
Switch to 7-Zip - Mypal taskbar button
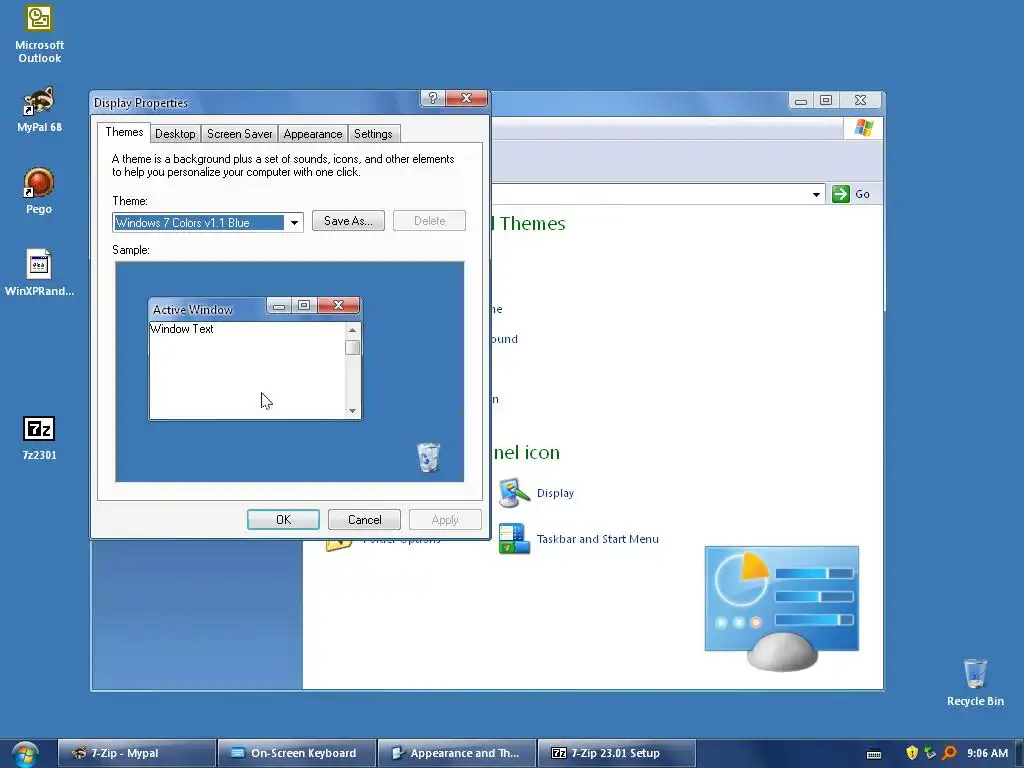point(137,753)
